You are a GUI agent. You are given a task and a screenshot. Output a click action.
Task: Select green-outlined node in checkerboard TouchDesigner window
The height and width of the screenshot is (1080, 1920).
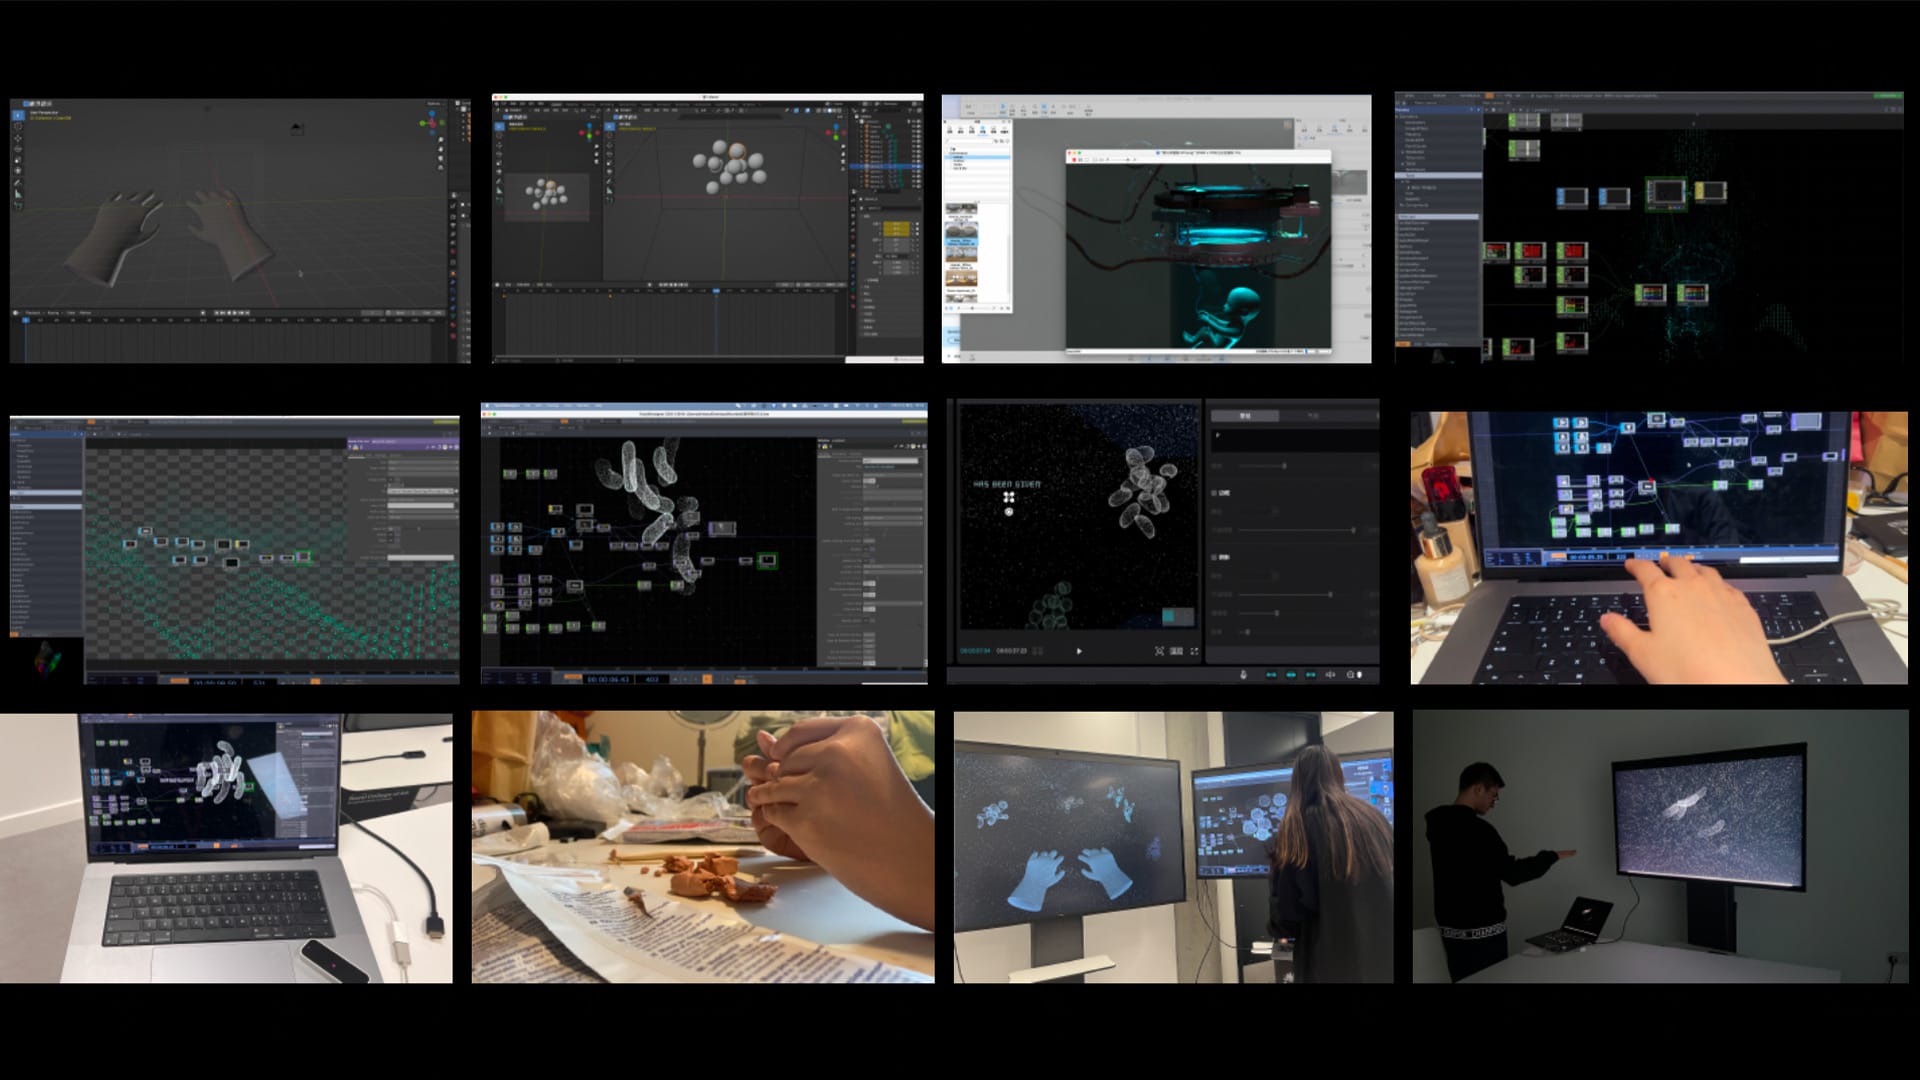tap(303, 557)
